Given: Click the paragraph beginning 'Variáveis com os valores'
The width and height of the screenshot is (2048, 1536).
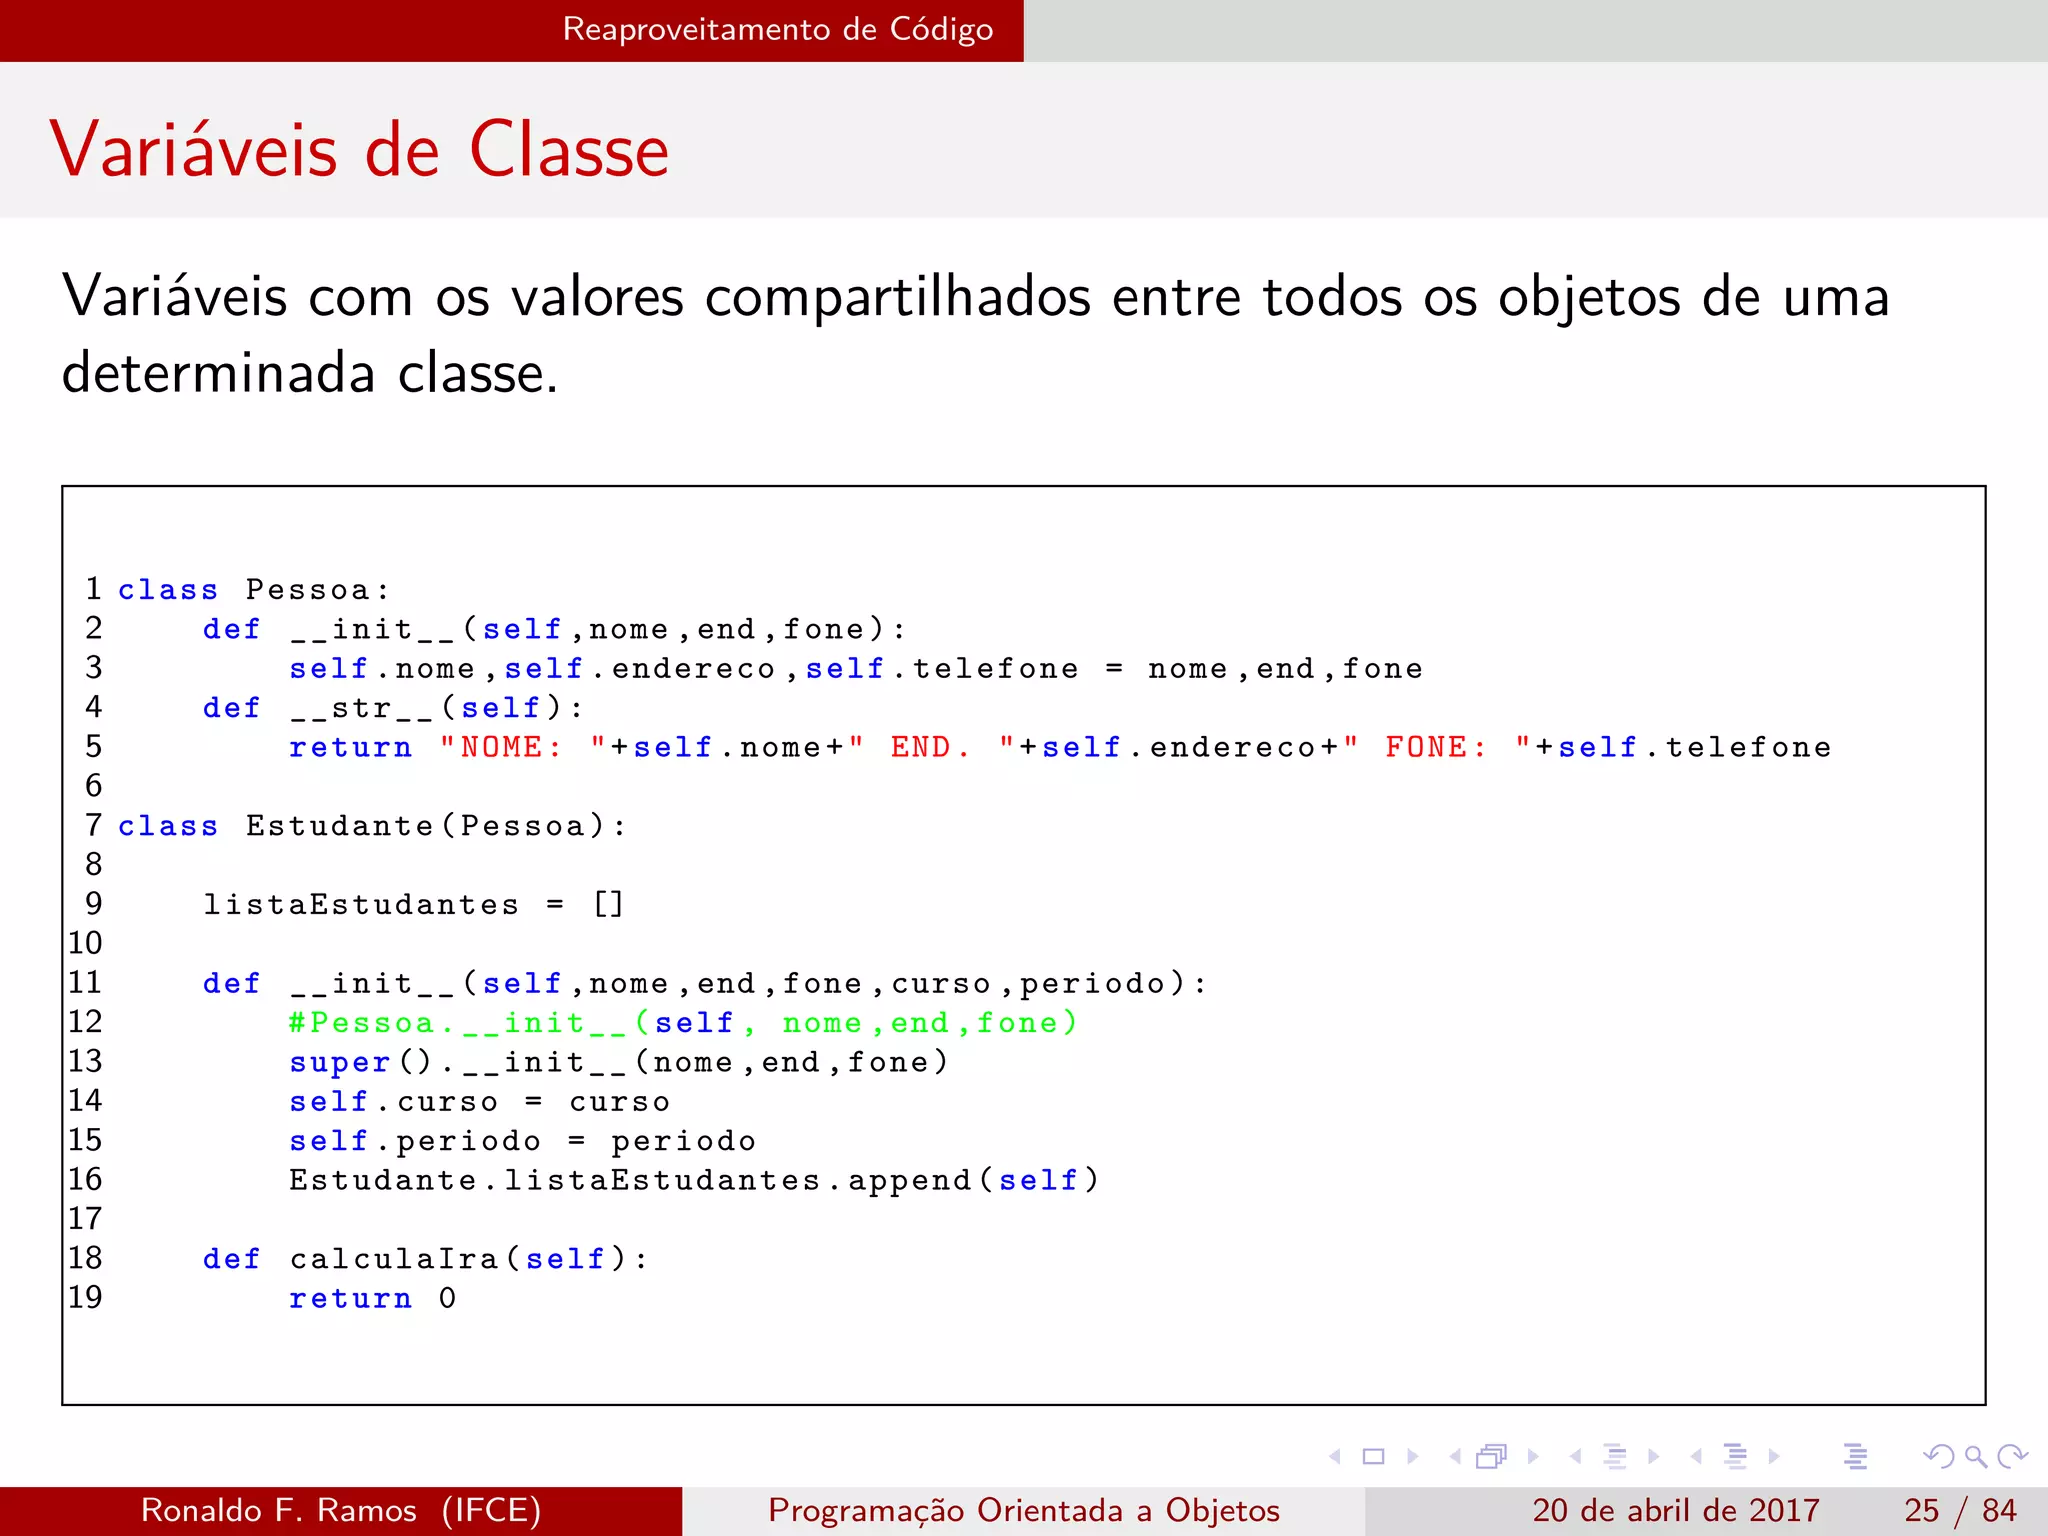Looking at the screenshot, I should tap(976, 335).
